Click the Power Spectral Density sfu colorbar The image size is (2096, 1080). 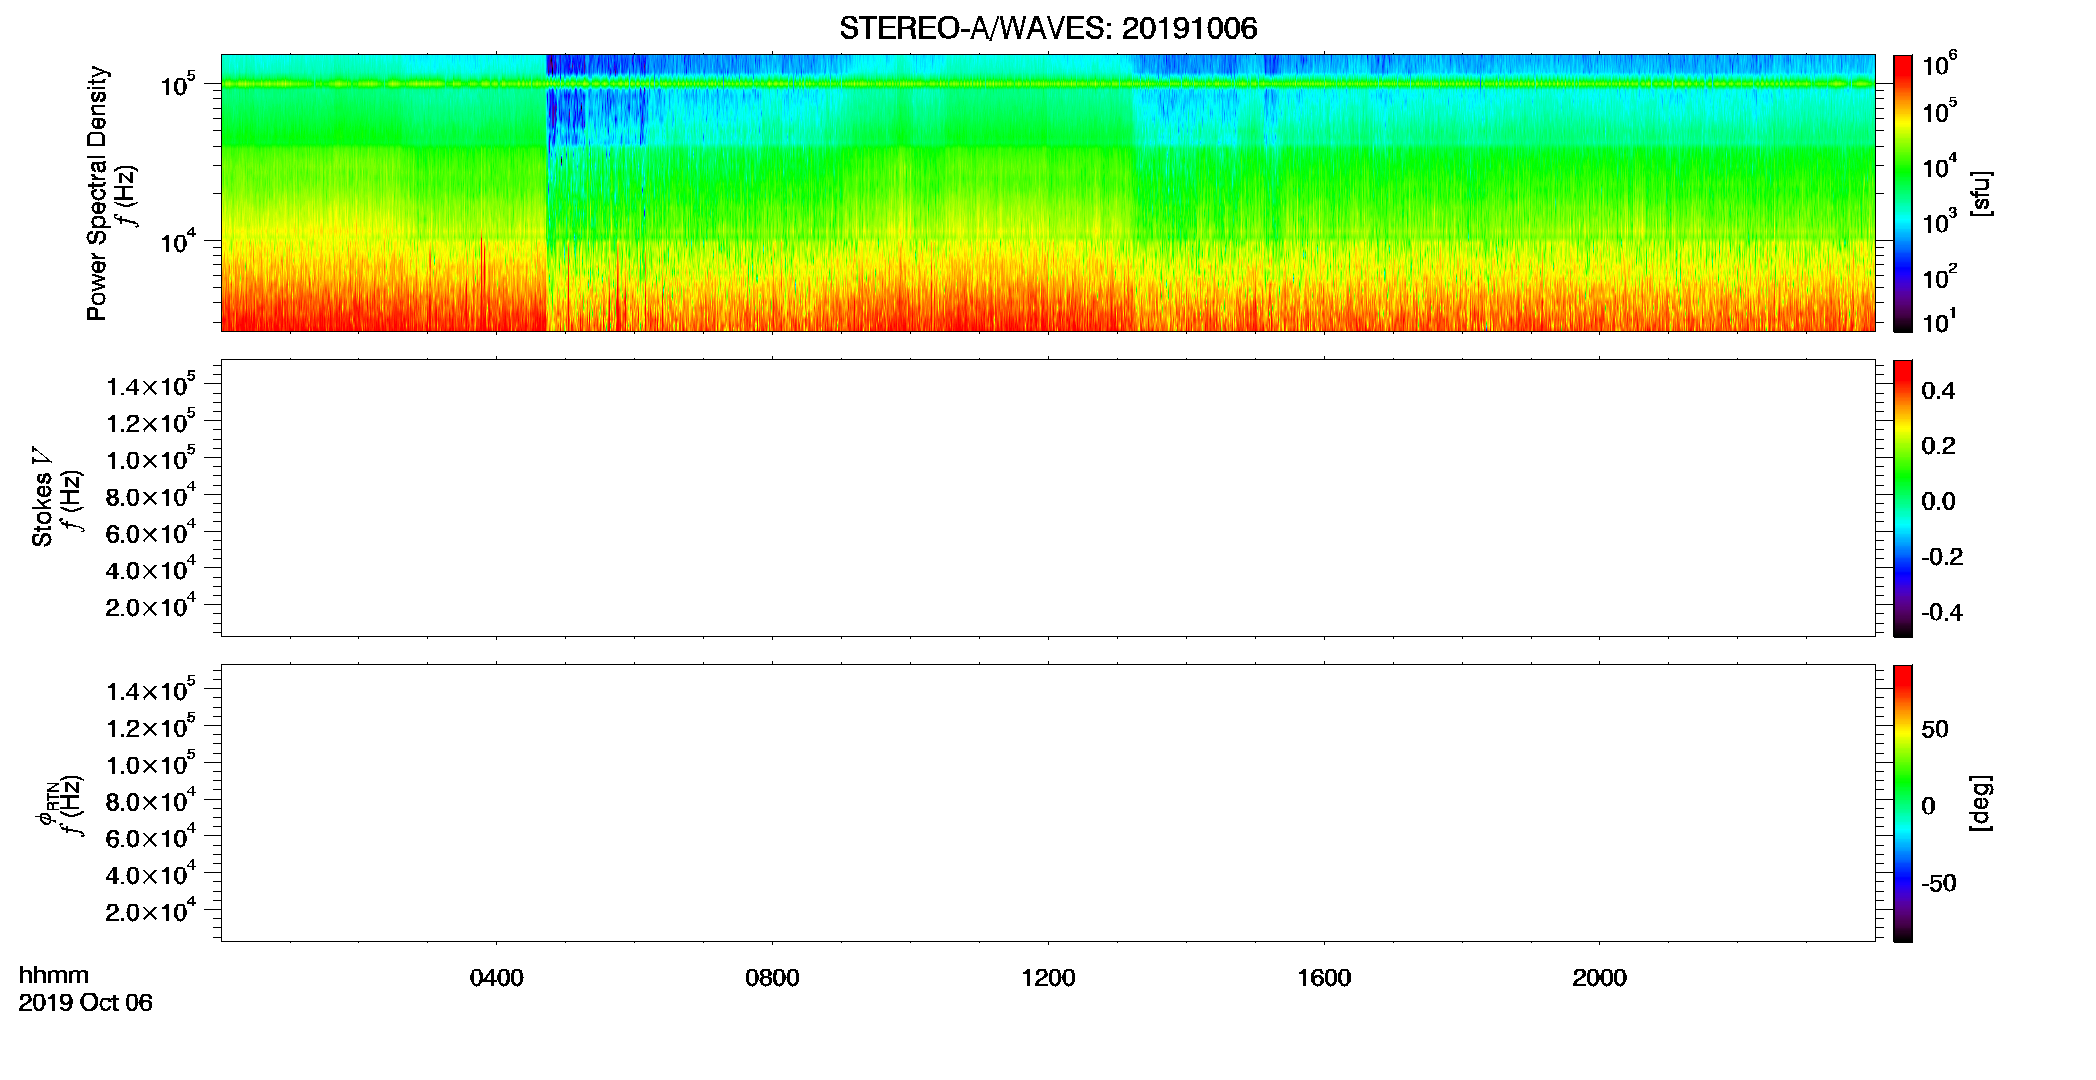[x=1903, y=193]
